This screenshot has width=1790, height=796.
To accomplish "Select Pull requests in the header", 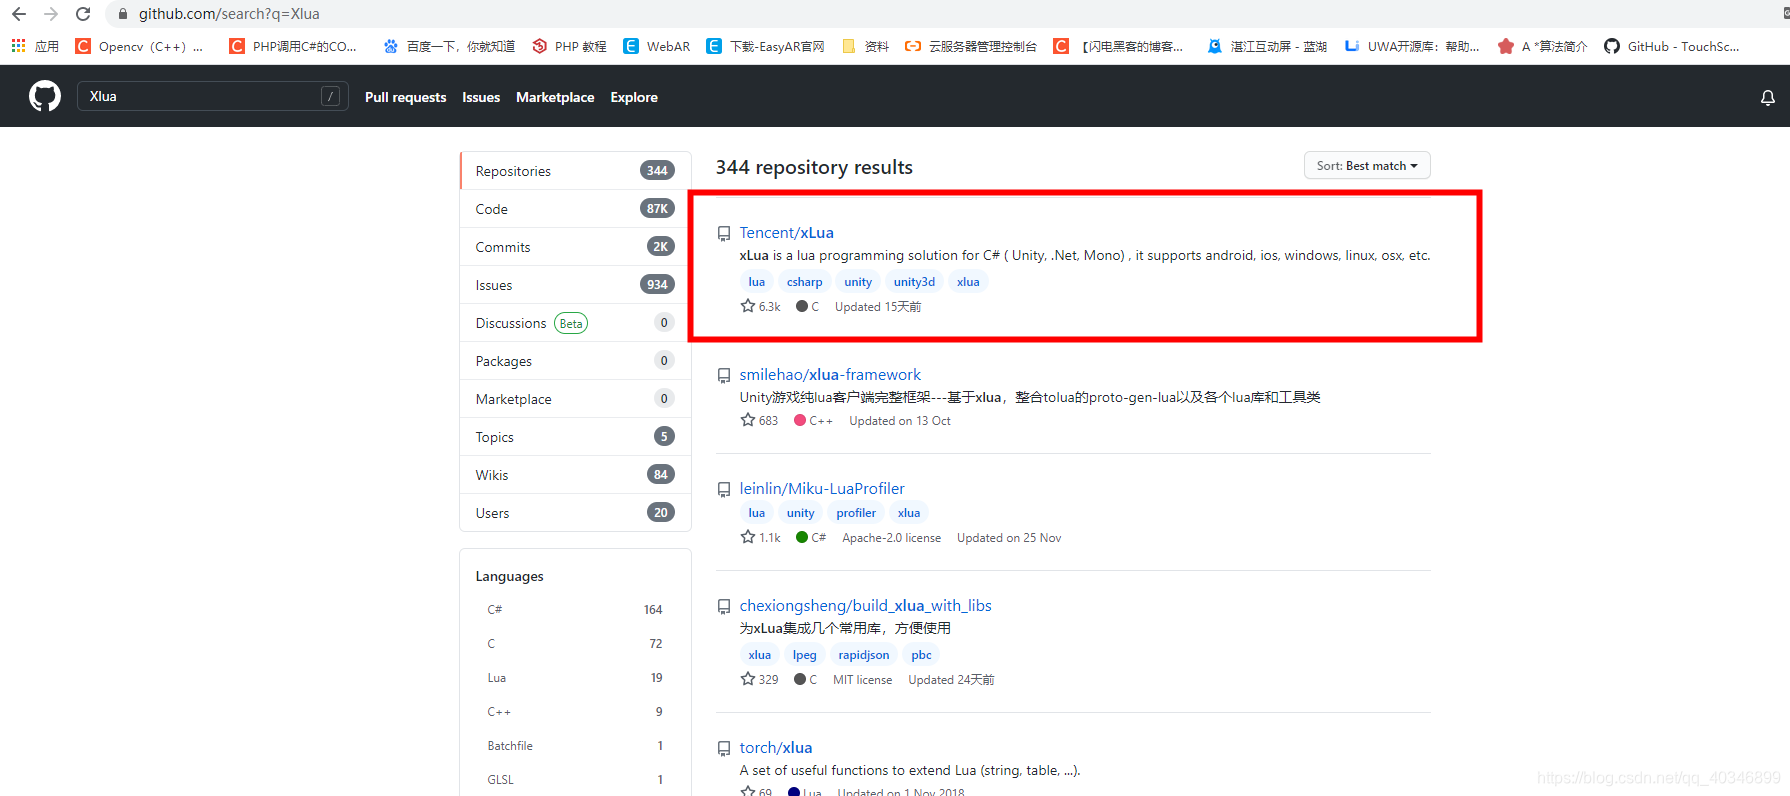I will point(405,97).
